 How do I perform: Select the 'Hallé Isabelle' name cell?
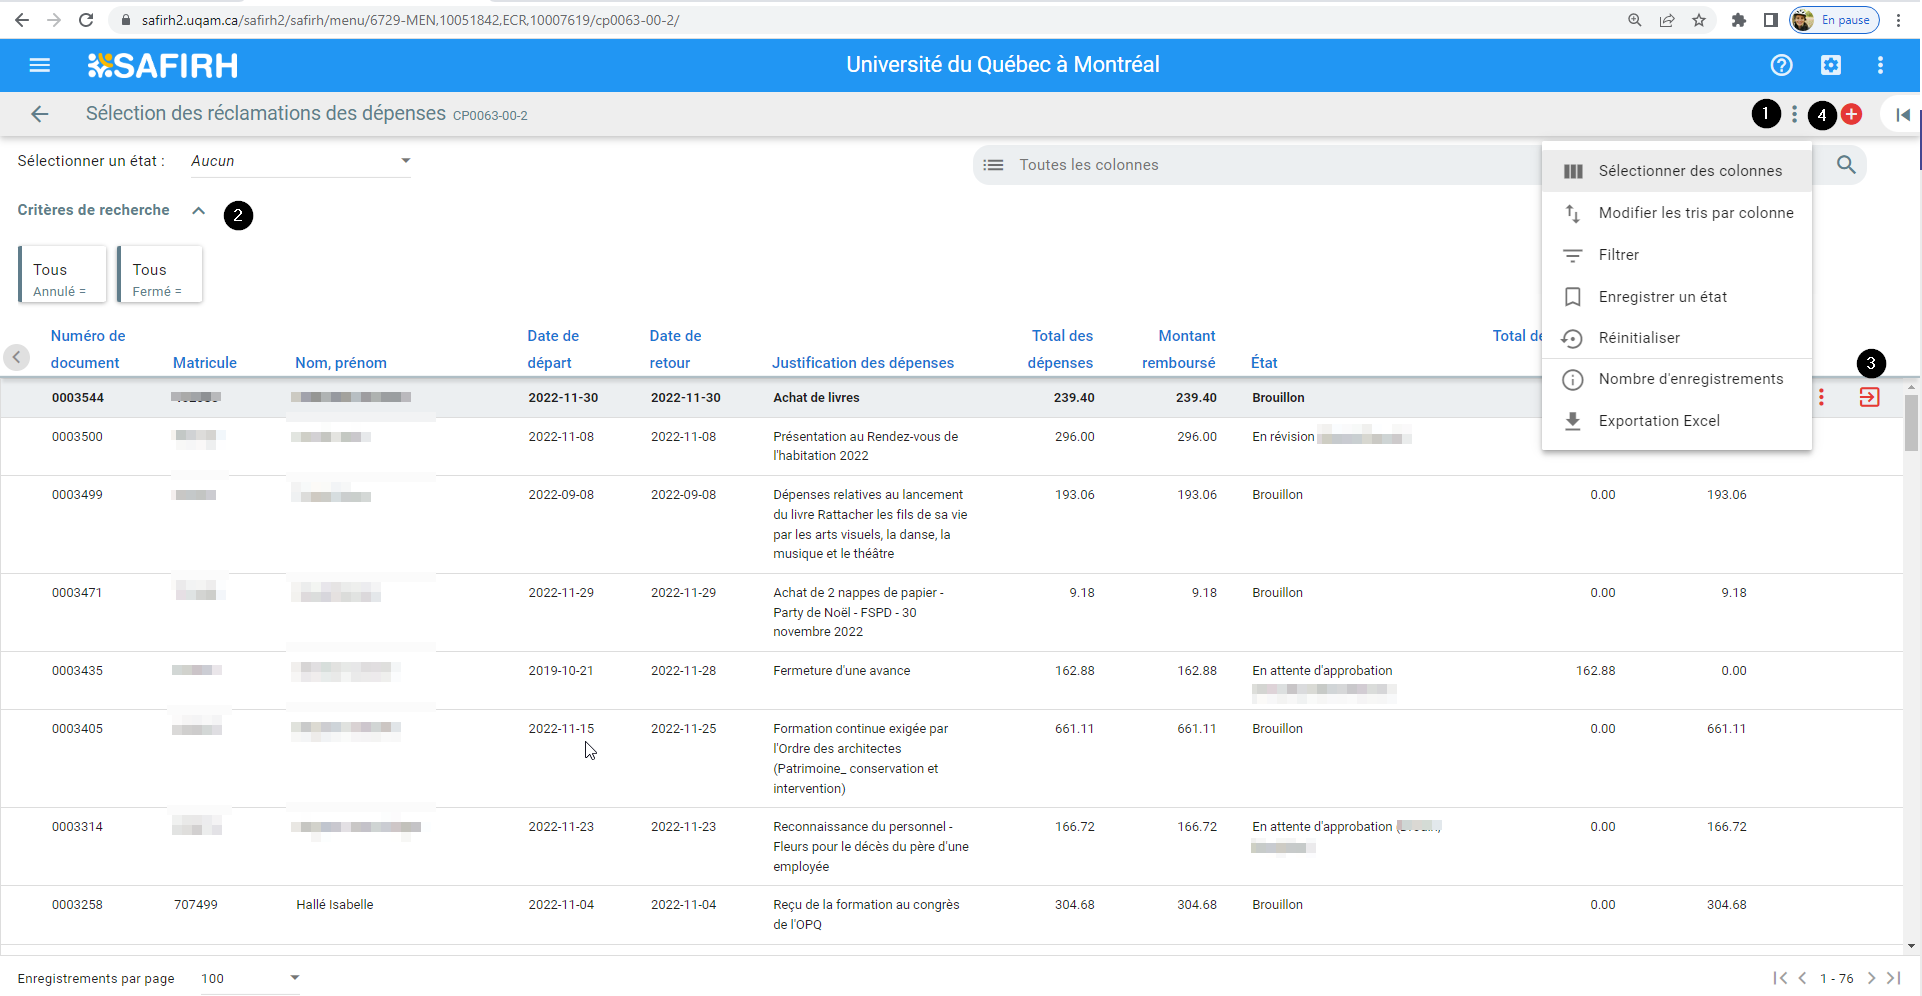335,905
